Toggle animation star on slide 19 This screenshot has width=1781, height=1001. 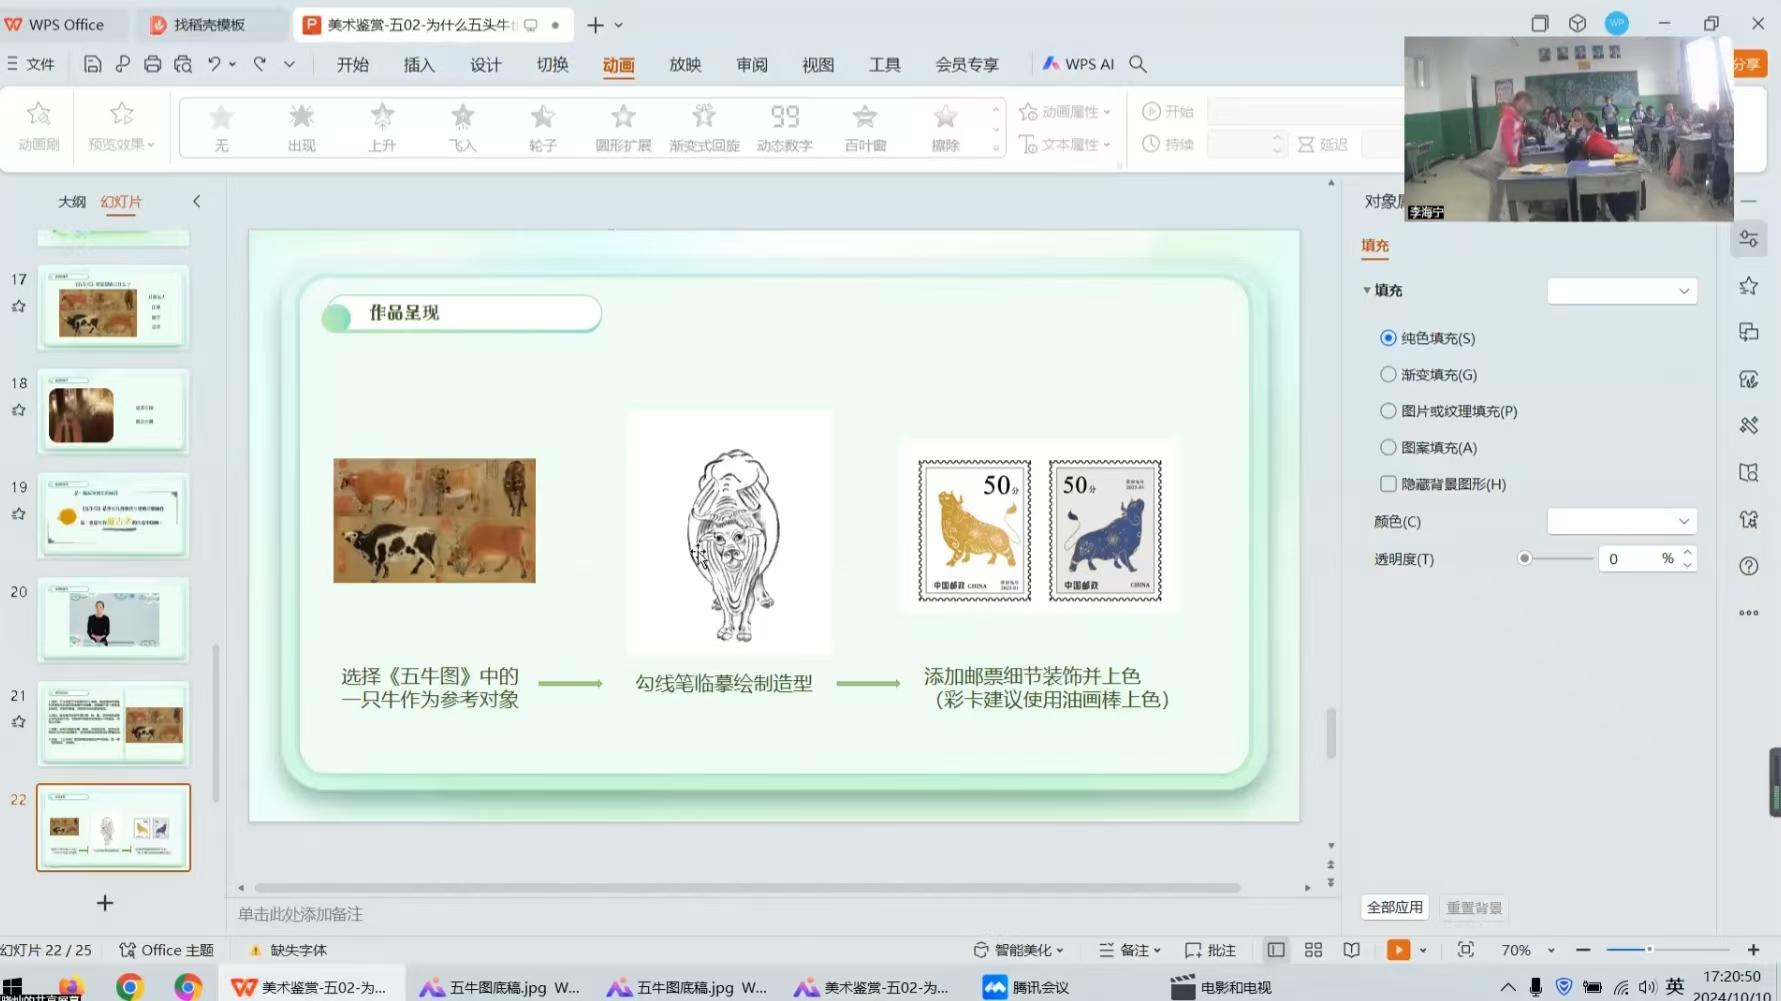pyautogui.click(x=18, y=514)
